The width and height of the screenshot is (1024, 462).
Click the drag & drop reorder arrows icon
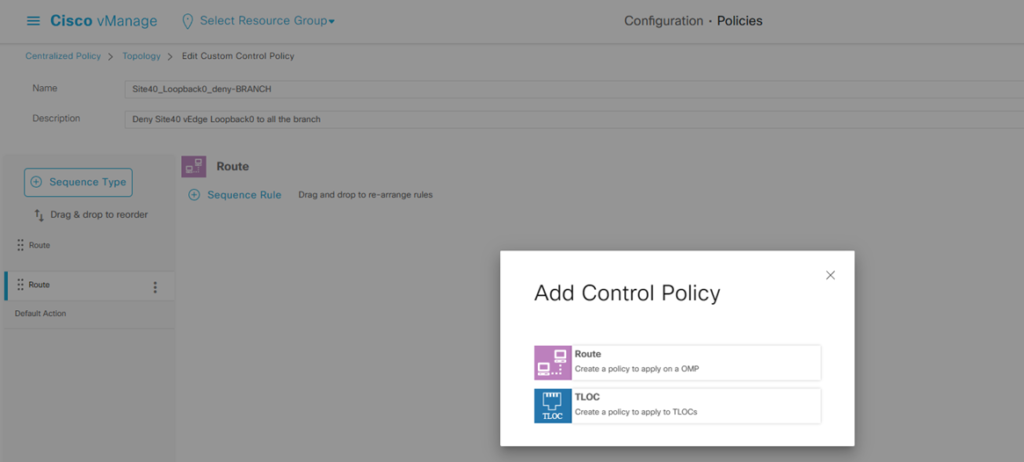pos(39,215)
